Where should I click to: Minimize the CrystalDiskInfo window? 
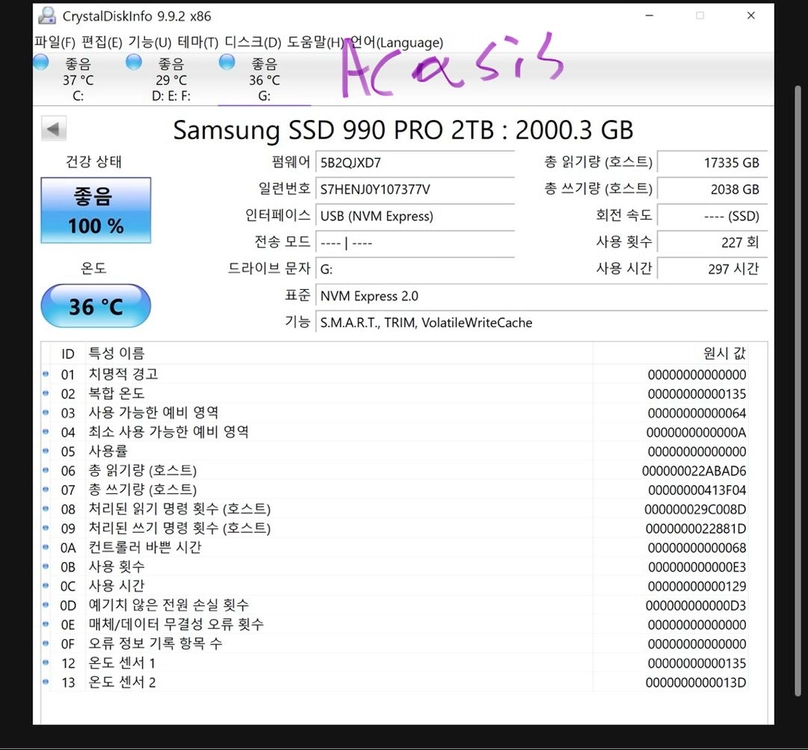click(649, 15)
